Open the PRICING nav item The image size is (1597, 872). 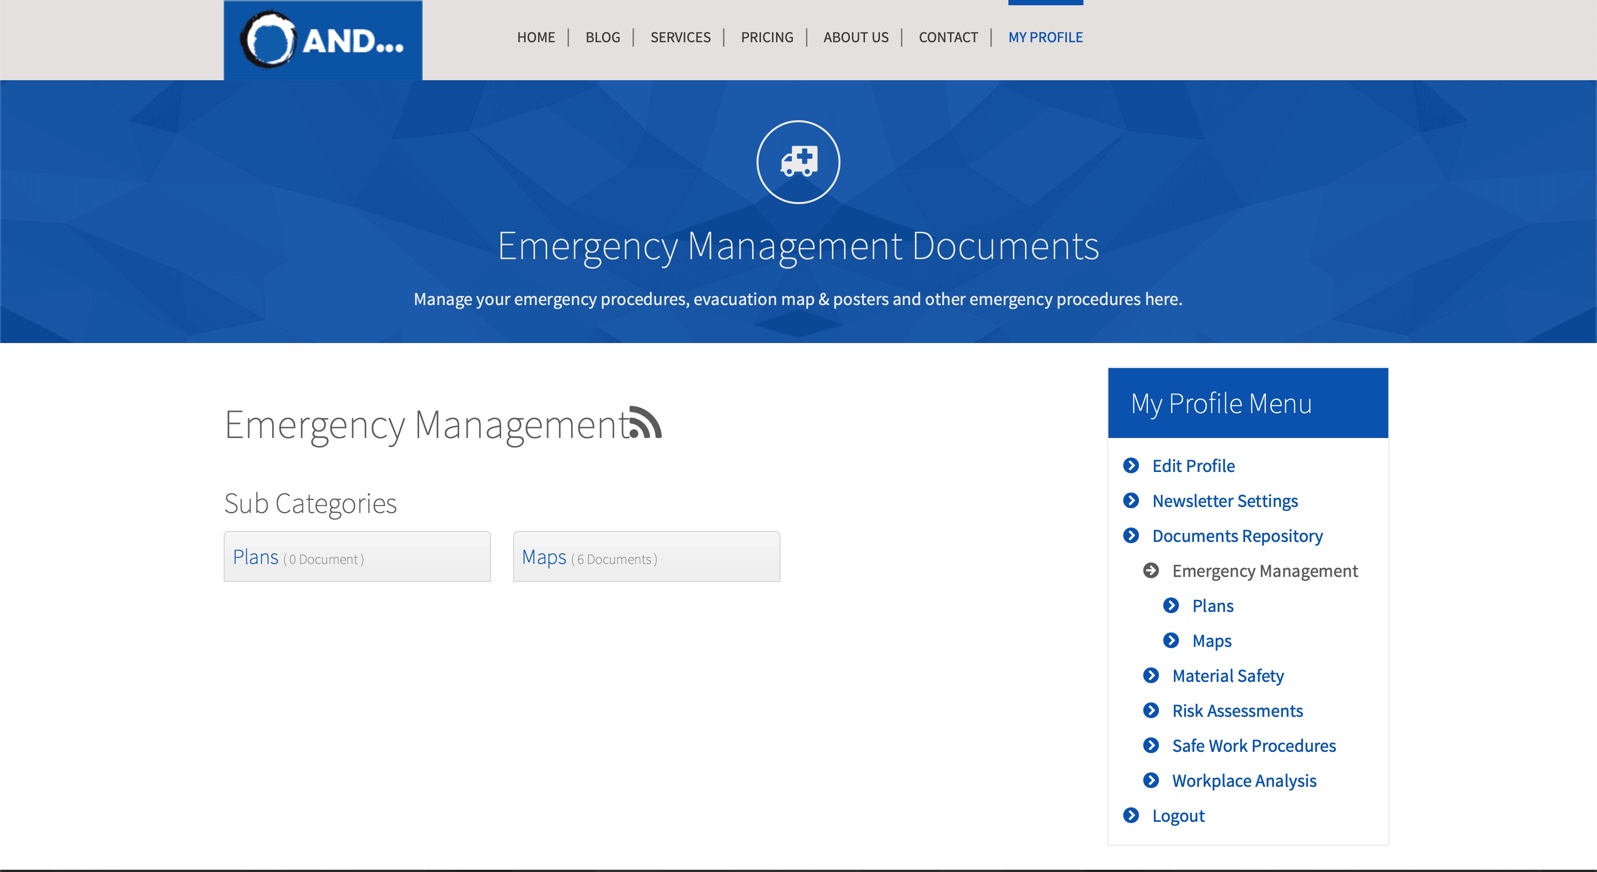(x=767, y=37)
